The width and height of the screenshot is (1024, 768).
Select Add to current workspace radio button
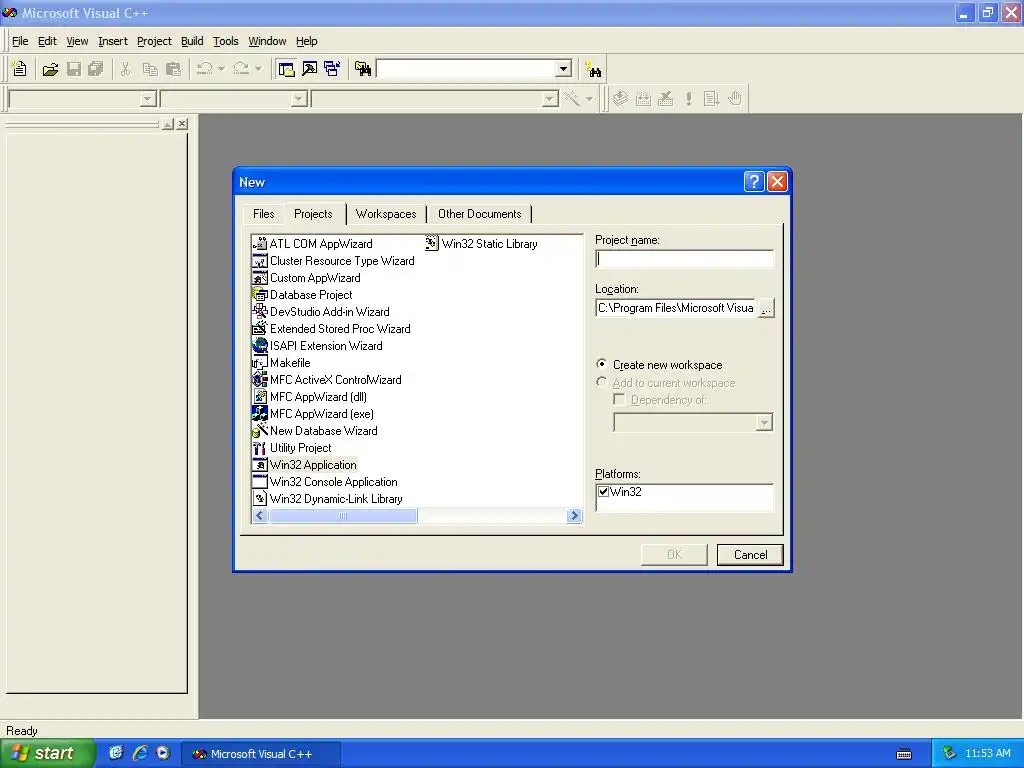(601, 382)
